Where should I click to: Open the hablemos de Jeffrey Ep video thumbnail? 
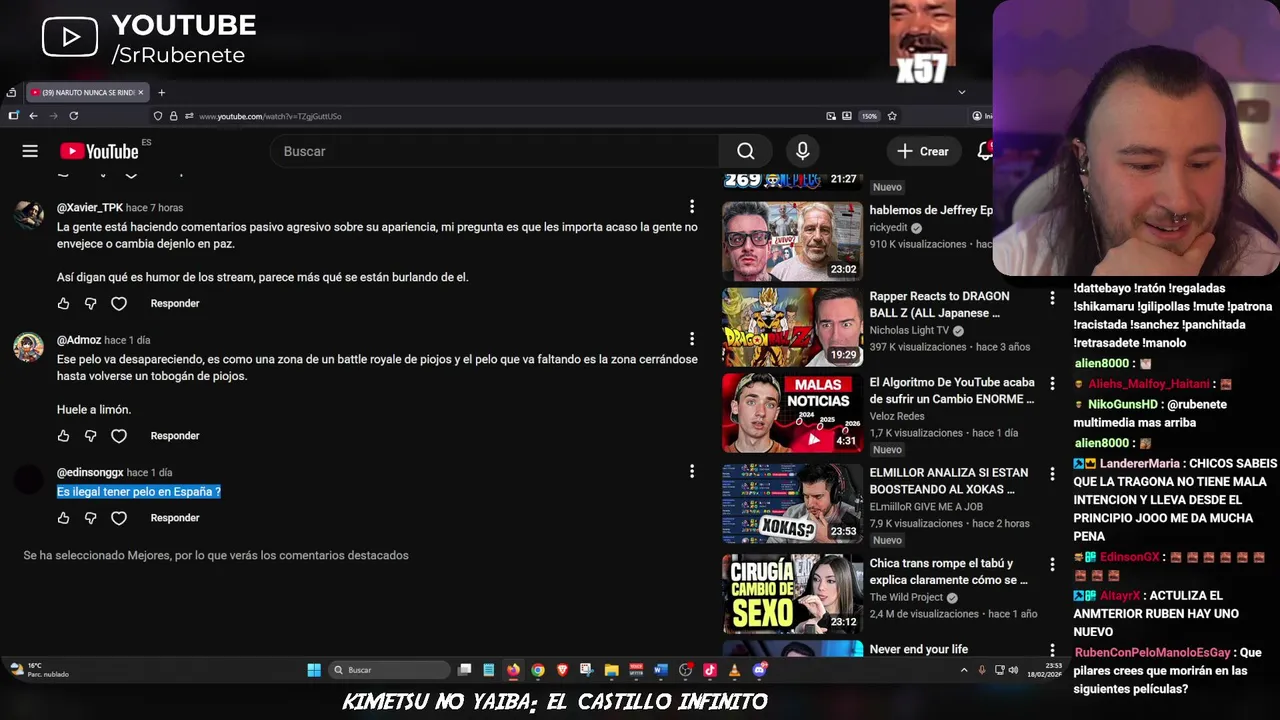click(x=792, y=240)
